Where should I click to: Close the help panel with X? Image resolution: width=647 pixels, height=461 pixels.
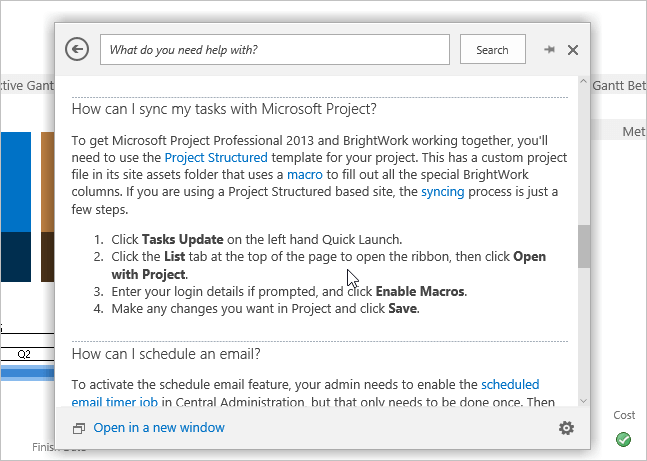(573, 50)
